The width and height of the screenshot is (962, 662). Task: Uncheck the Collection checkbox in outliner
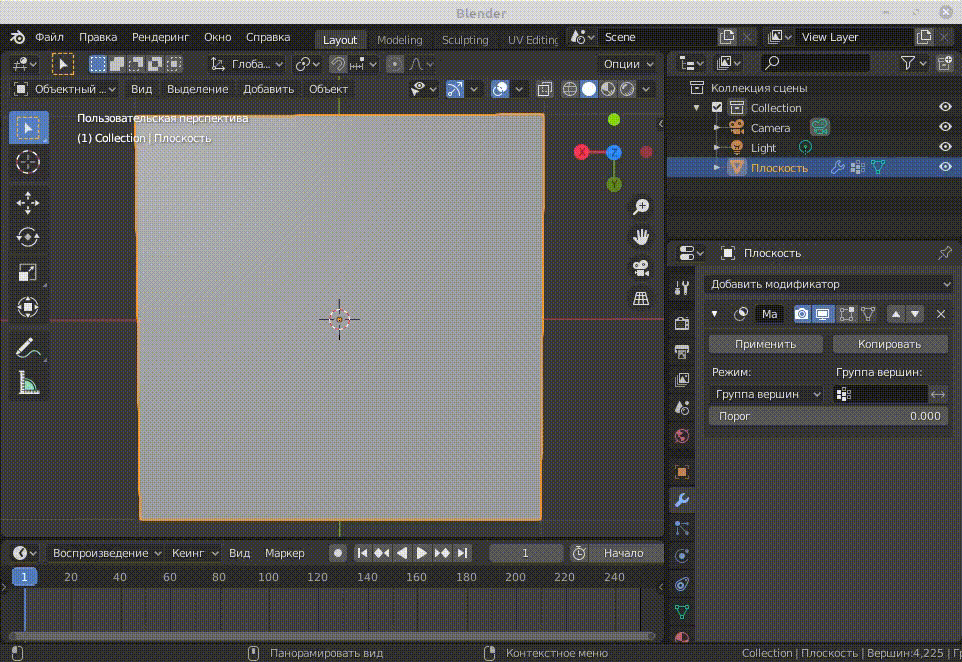point(717,108)
